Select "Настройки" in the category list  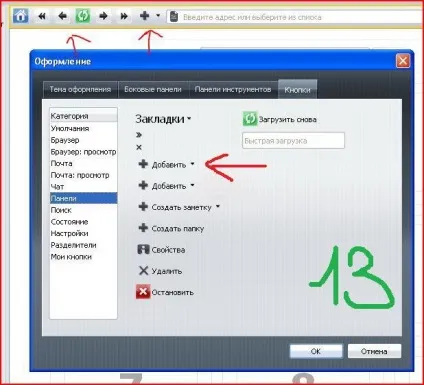pyautogui.click(x=83, y=233)
